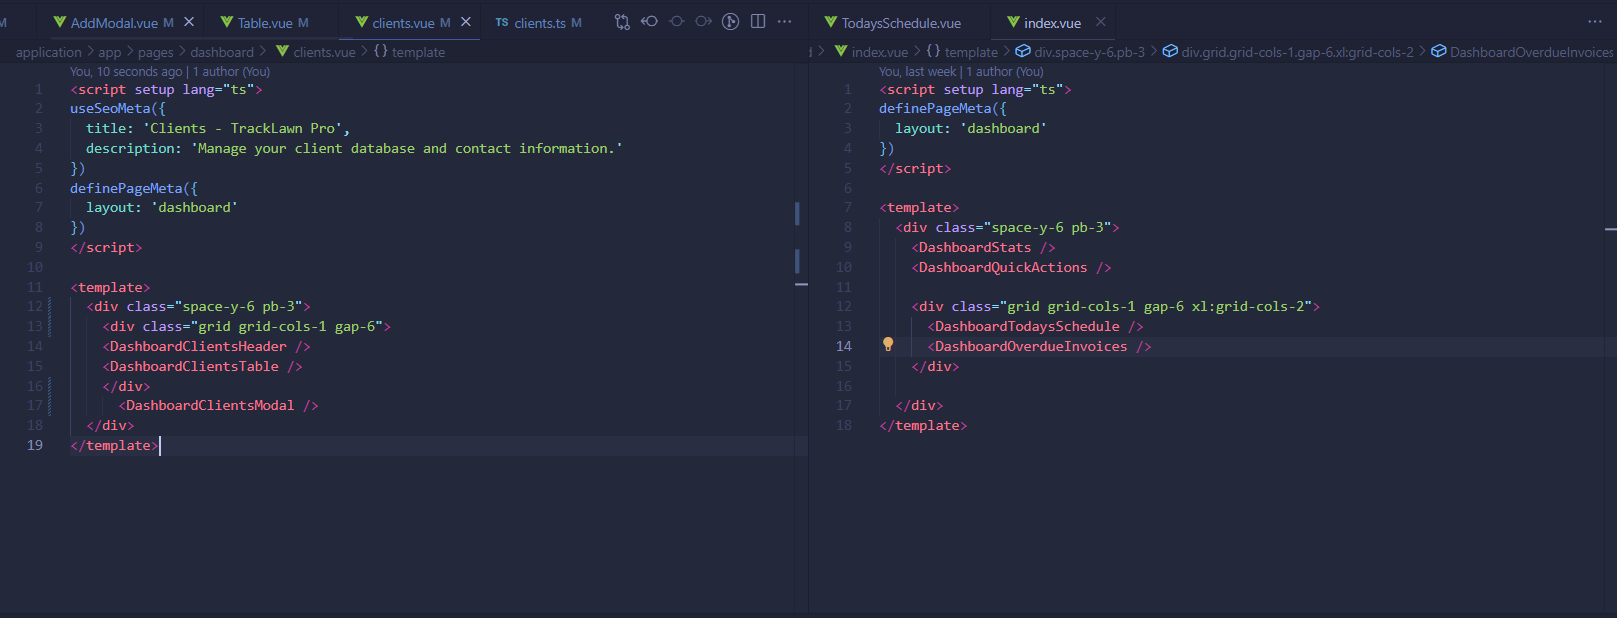Close the clients.vue tab
This screenshot has height=618, width=1617.
466,22
